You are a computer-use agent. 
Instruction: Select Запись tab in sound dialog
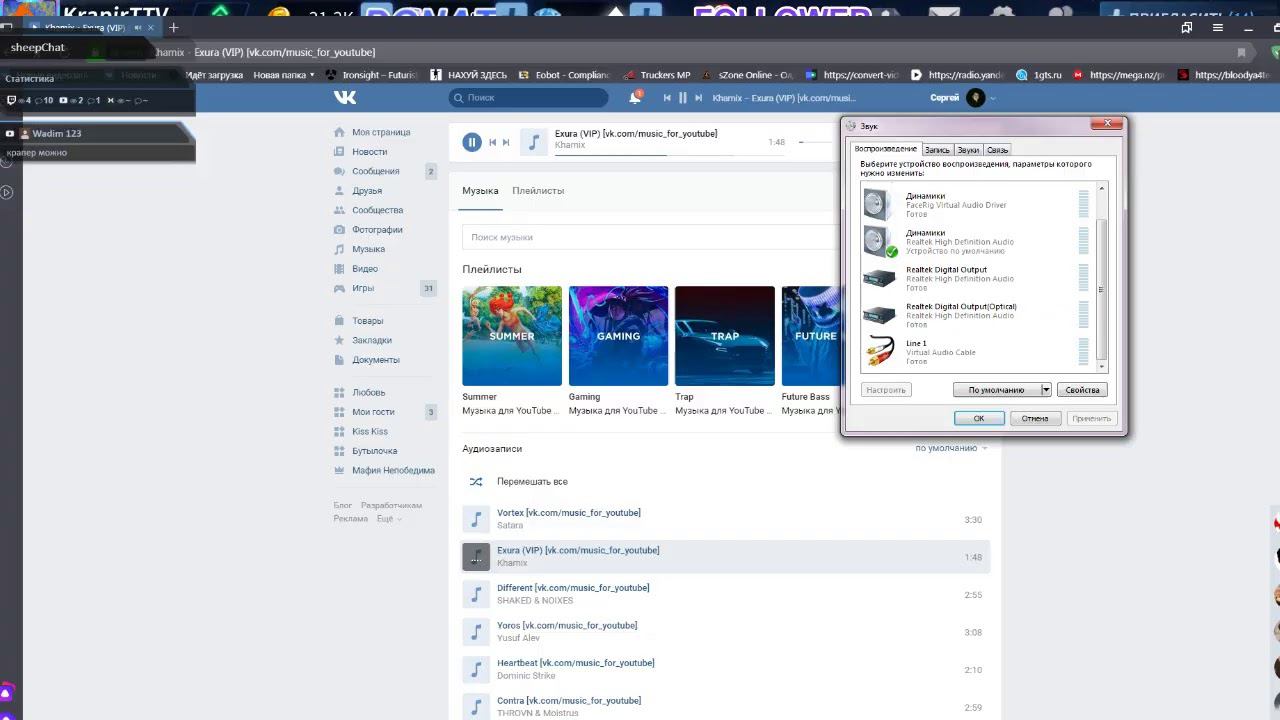937,150
